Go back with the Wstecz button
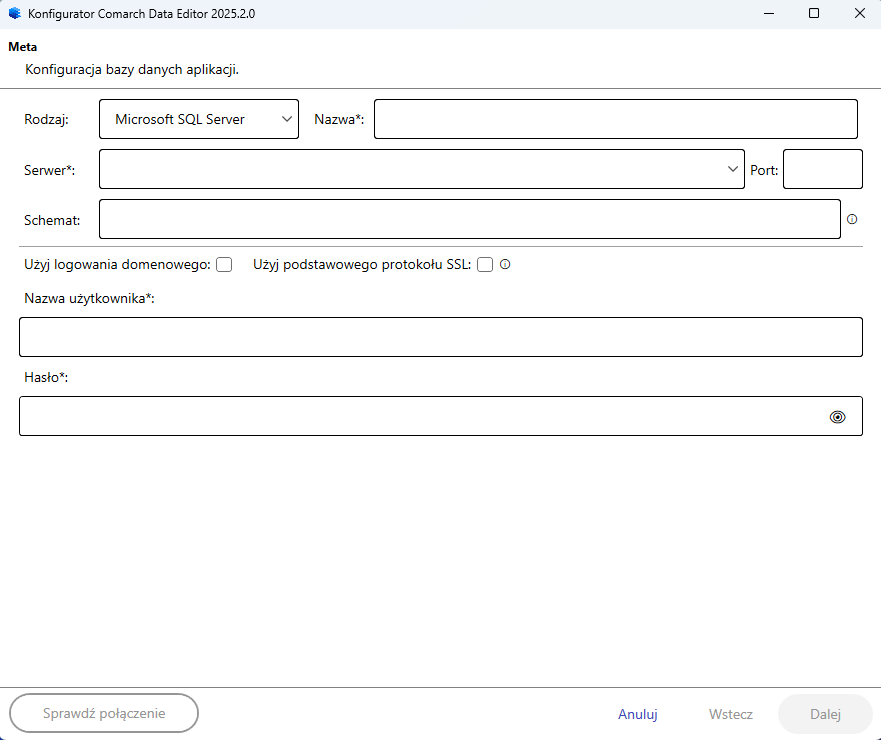Image resolution: width=881 pixels, height=740 pixels. tap(730, 714)
